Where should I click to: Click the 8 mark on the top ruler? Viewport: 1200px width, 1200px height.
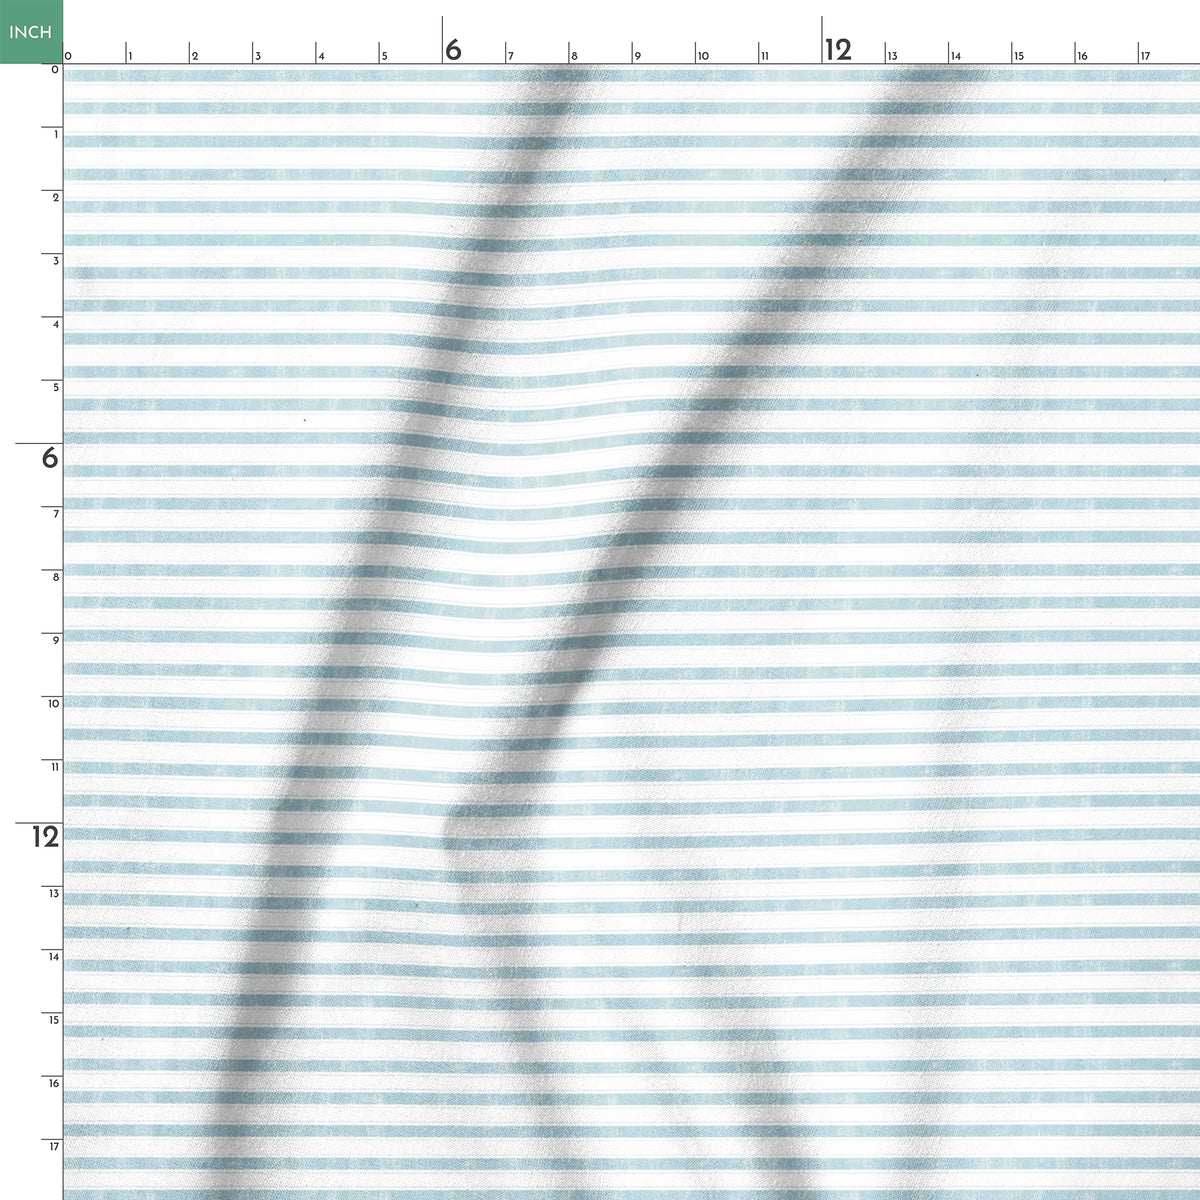point(574,57)
